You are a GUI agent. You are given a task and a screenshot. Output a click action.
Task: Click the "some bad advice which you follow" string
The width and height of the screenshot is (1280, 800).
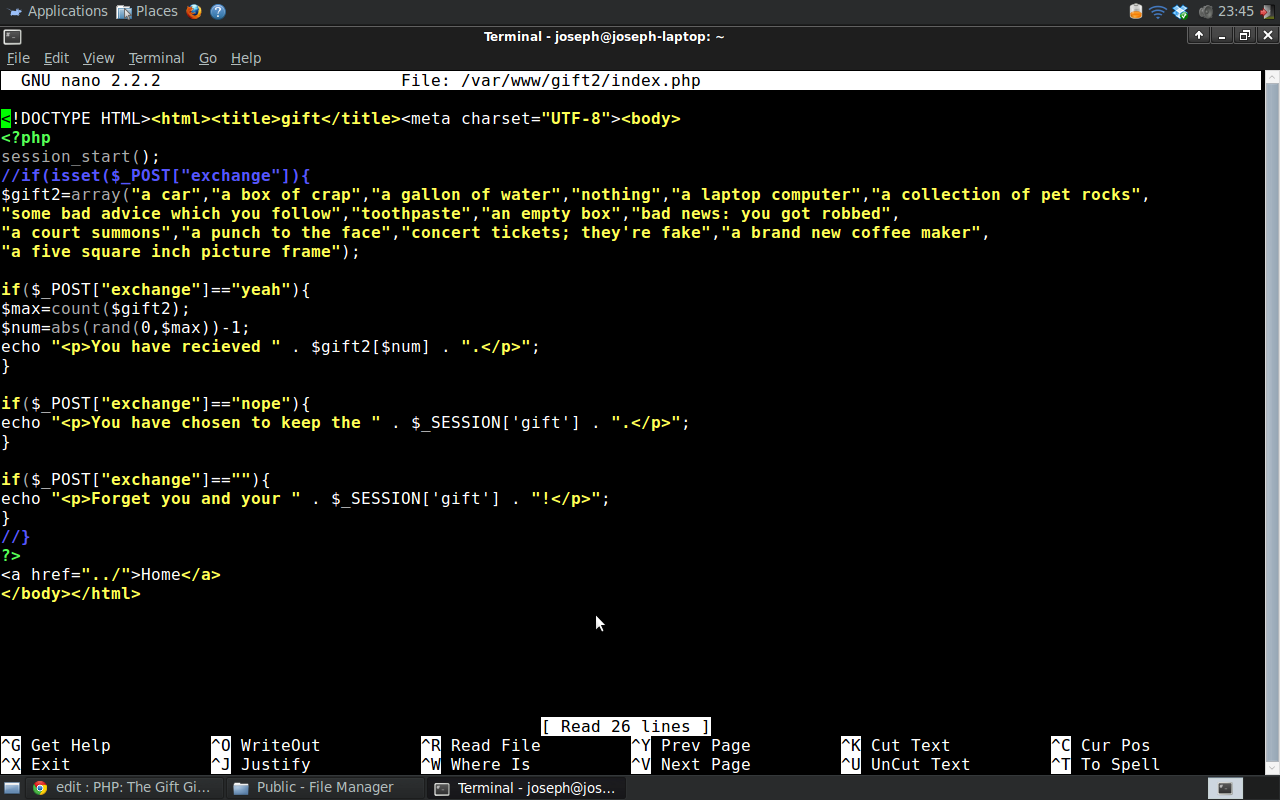[171, 214]
